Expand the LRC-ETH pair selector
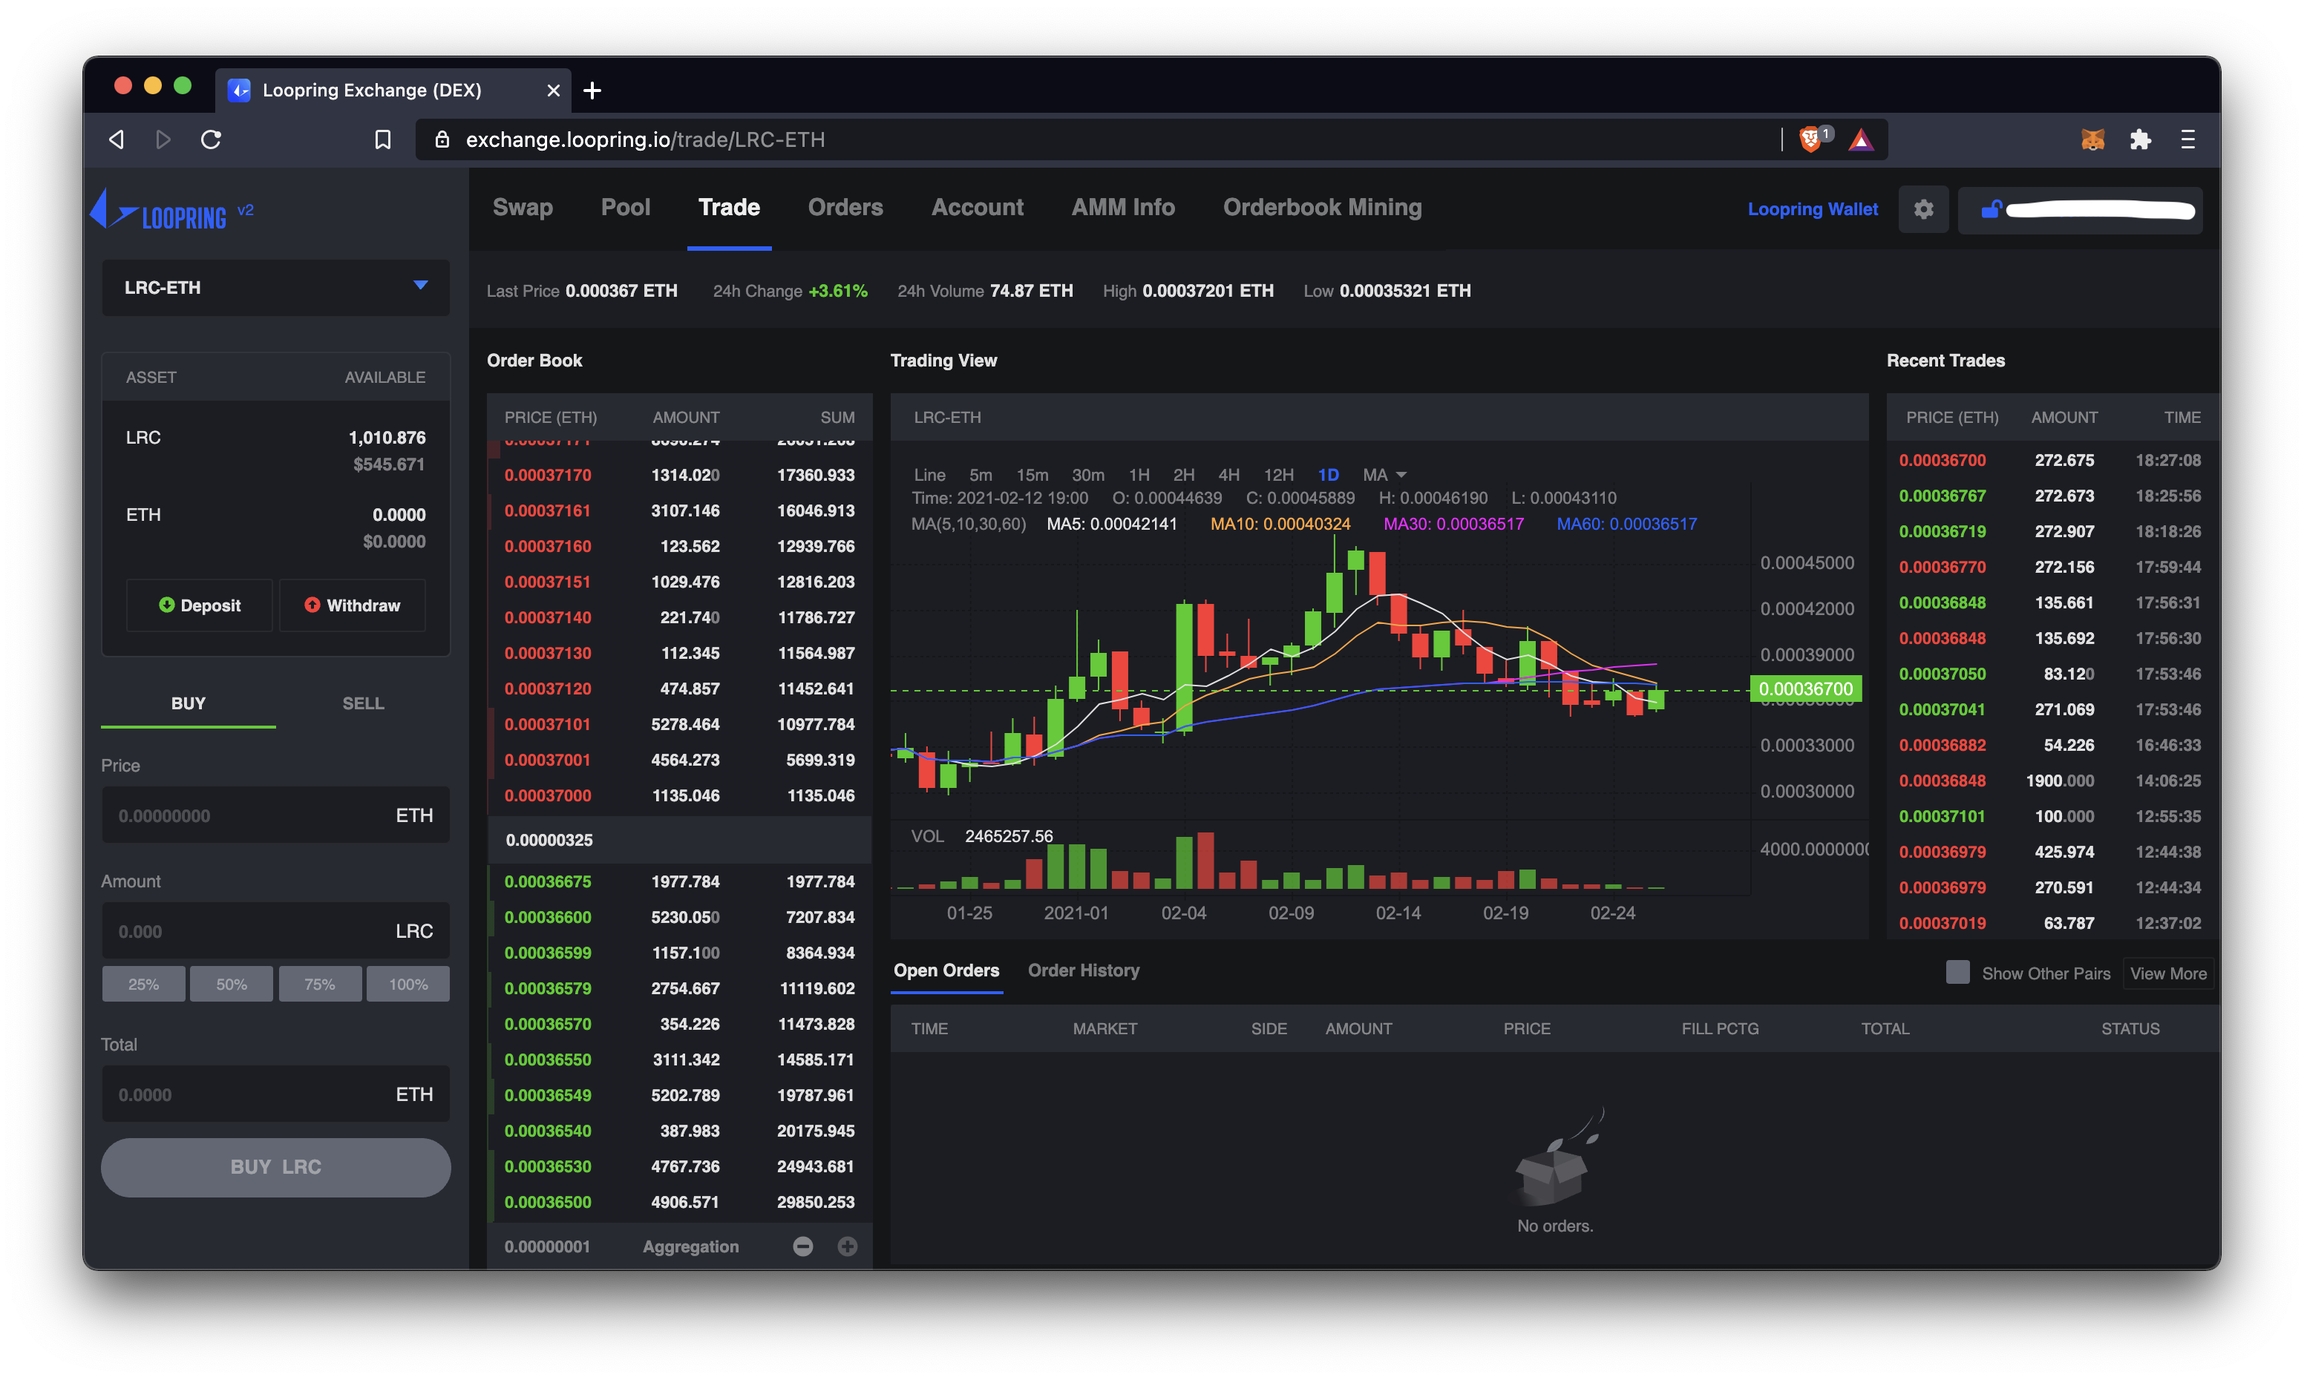The width and height of the screenshot is (2304, 1380). [275, 288]
